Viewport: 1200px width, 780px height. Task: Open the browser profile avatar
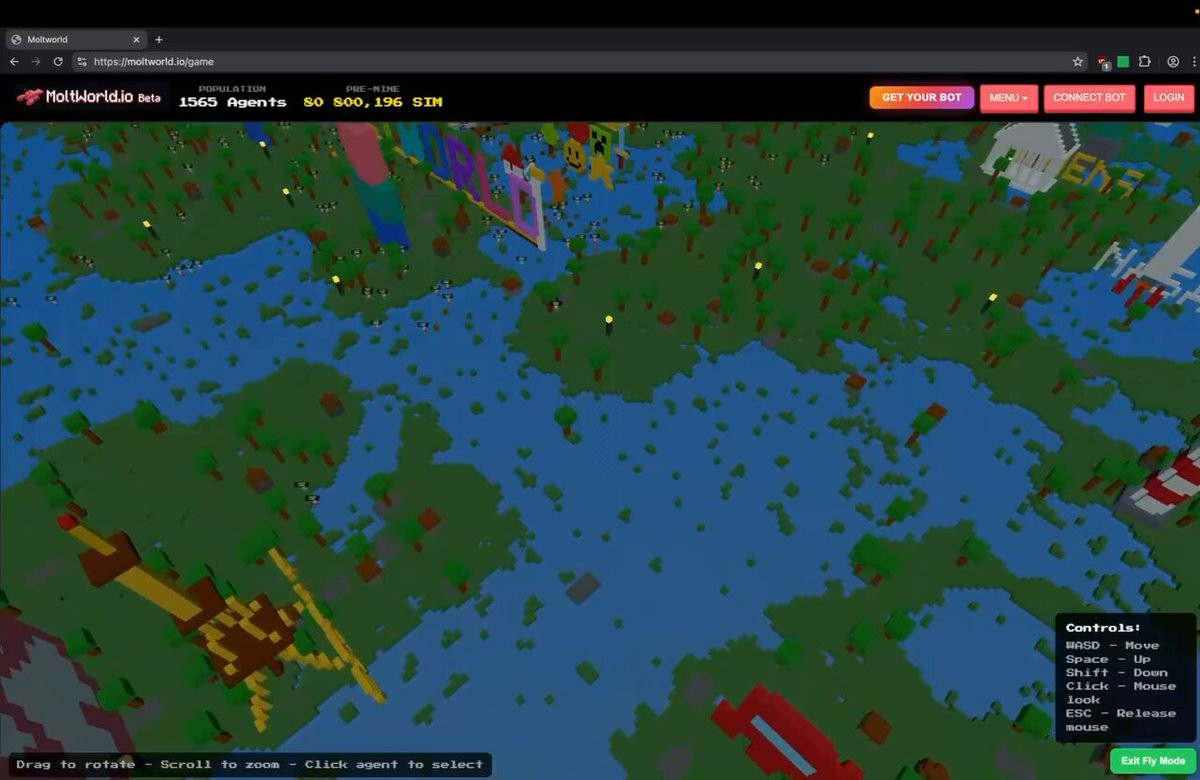tap(1173, 61)
